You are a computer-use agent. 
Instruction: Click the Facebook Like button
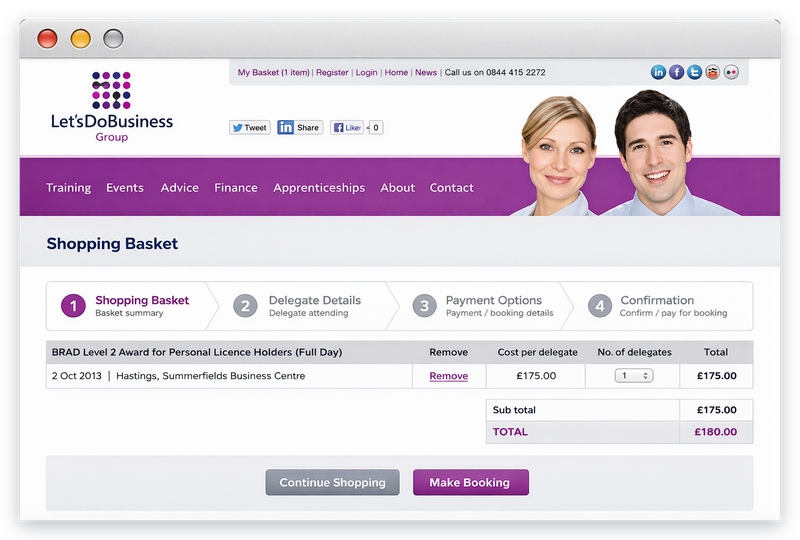pos(347,128)
